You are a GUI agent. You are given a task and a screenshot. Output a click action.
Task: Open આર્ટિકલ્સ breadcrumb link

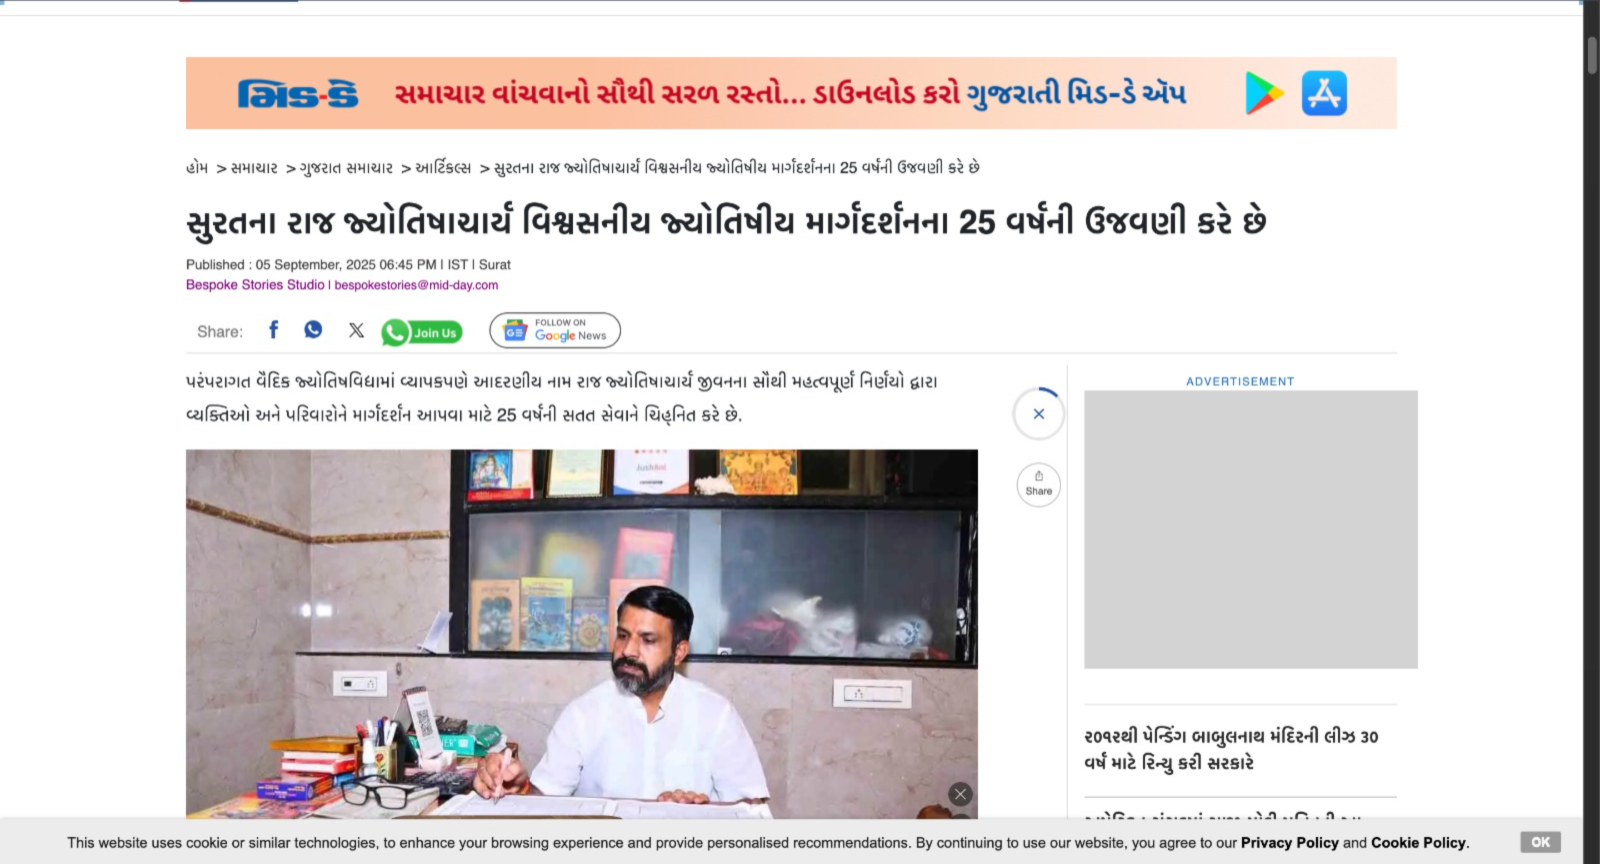pyautogui.click(x=443, y=168)
